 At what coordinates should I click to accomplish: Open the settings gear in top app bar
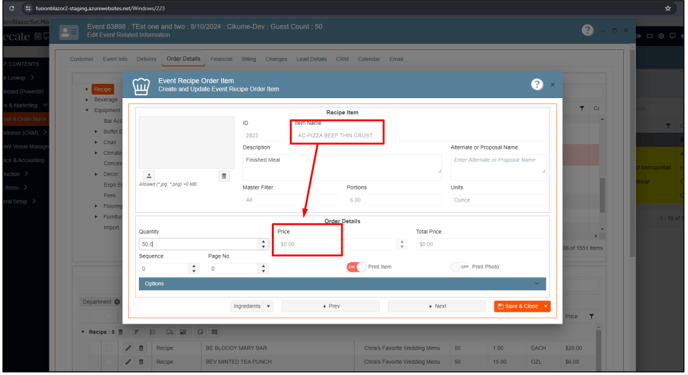[661, 36]
